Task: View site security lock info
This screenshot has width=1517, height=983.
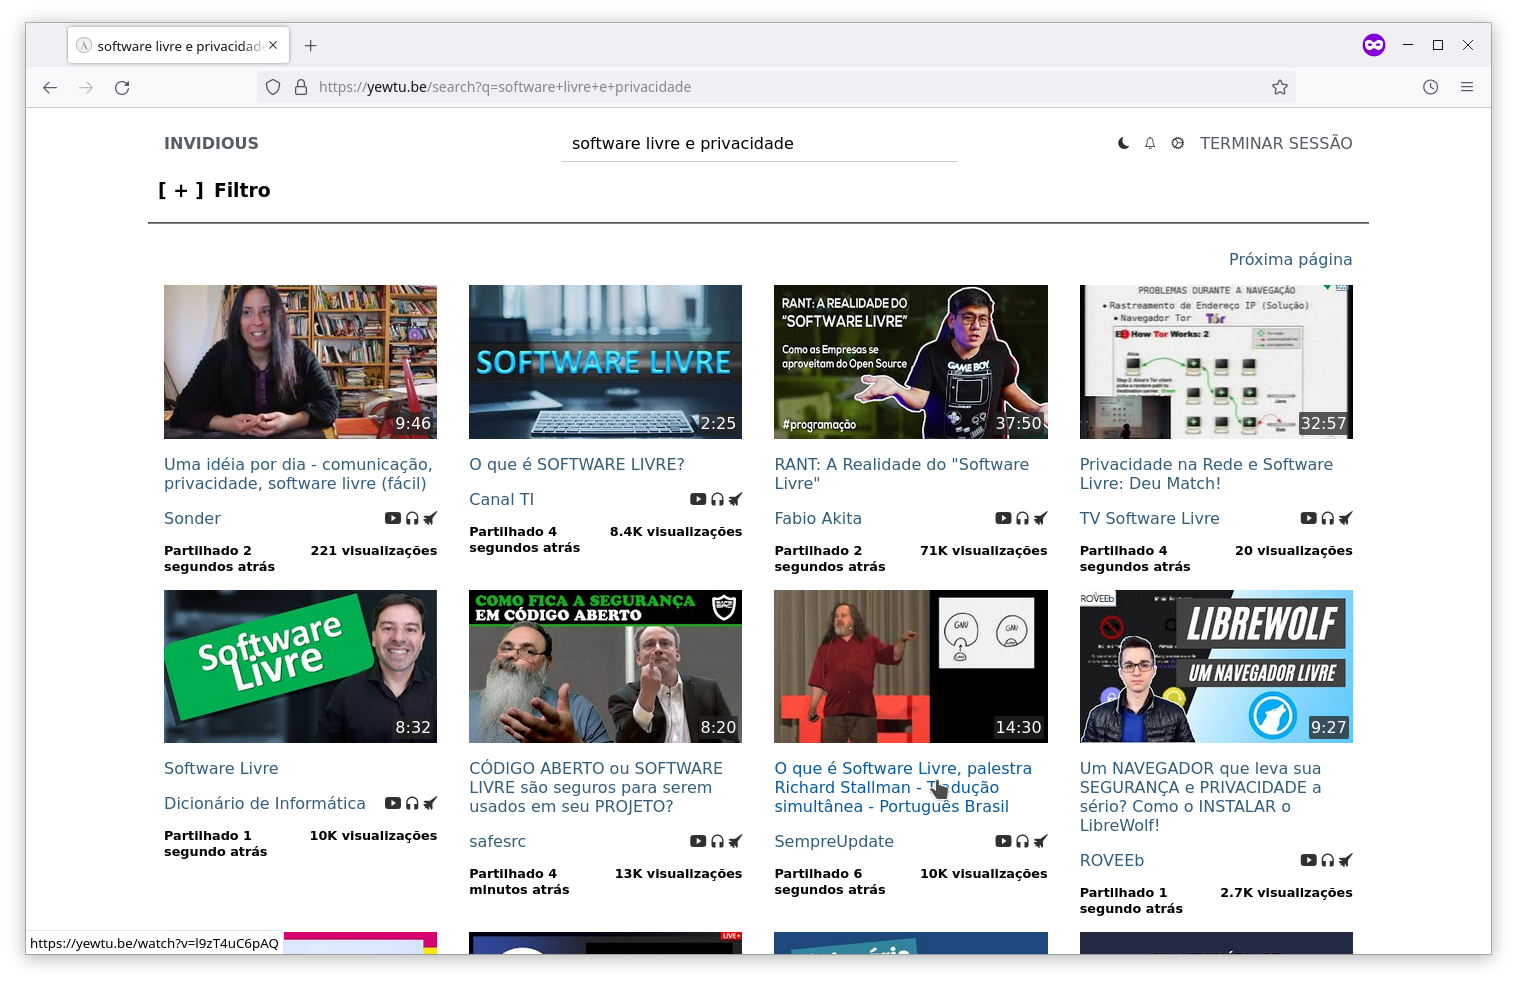Action: coord(301,87)
